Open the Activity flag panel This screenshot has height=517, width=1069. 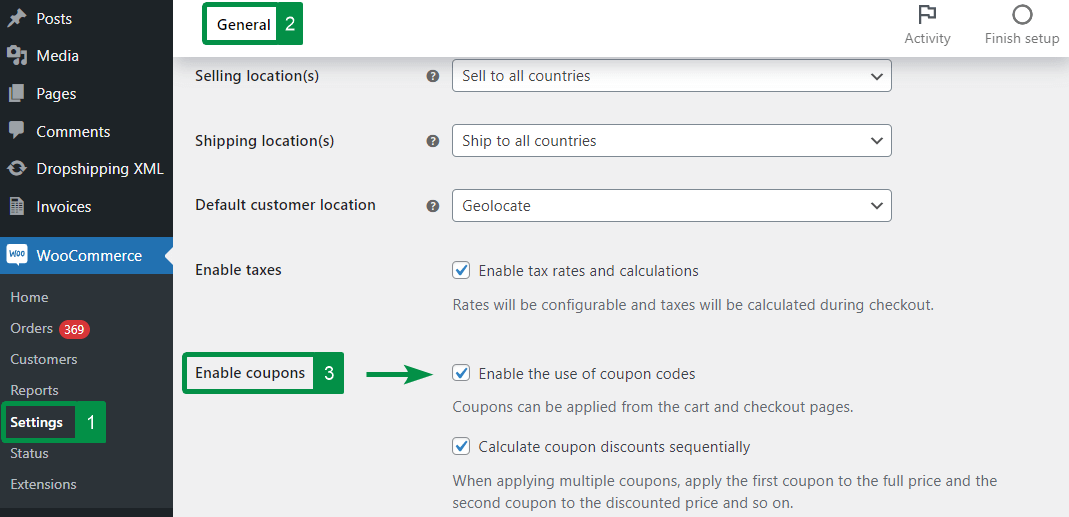(927, 15)
